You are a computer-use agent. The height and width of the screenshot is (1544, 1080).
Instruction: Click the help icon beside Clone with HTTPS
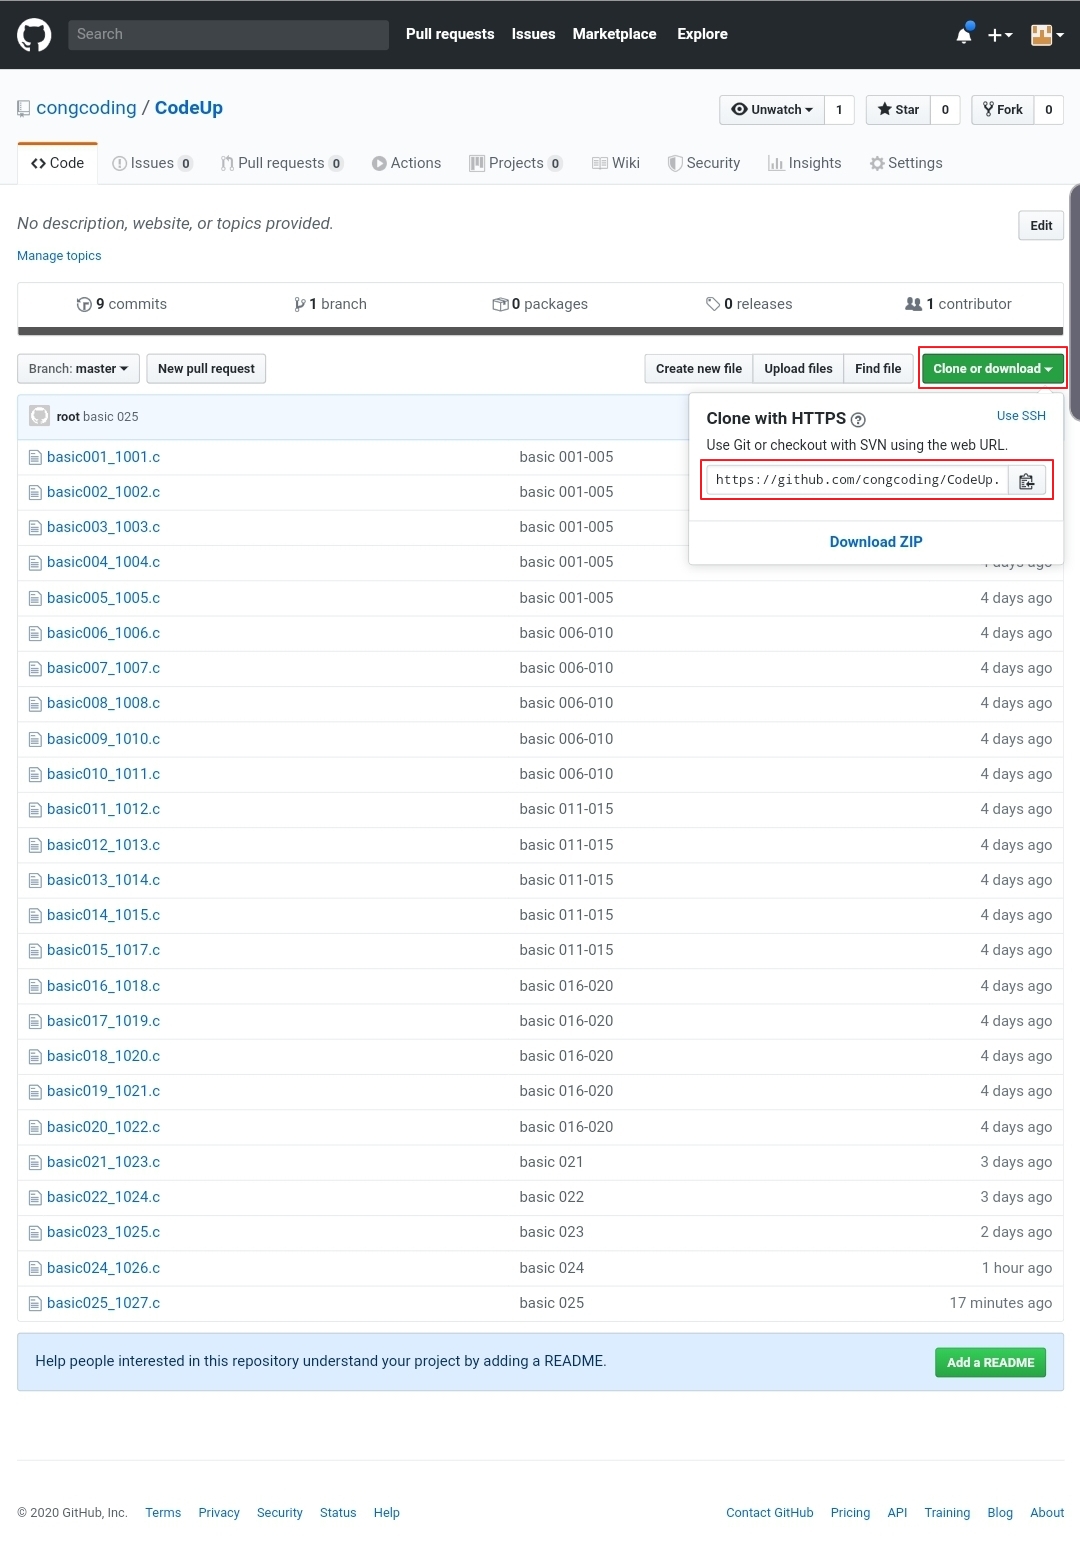pyautogui.click(x=858, y=420)
